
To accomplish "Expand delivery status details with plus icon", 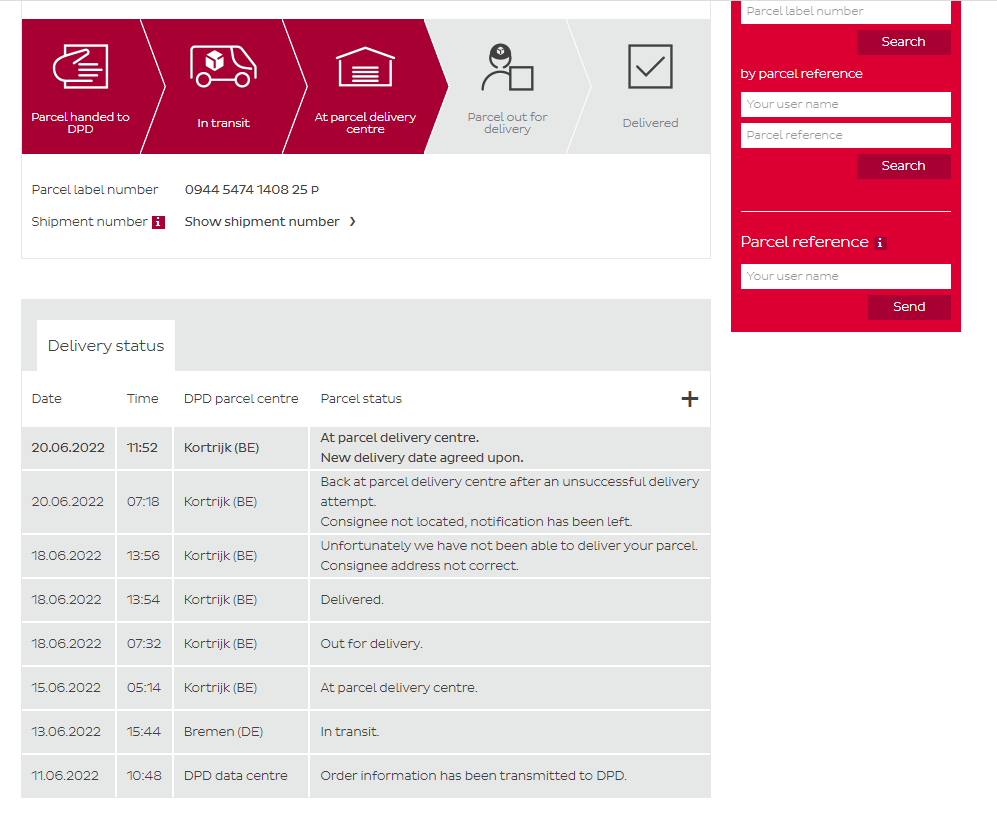I will (689, 399).
